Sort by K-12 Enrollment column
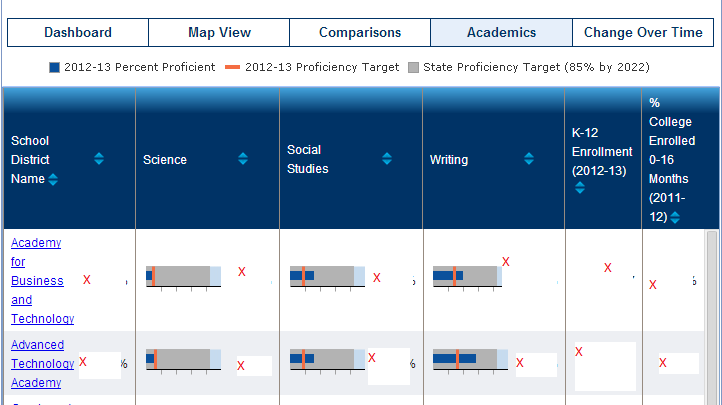Viewport: 722px width, 405px height. point(580,187)
